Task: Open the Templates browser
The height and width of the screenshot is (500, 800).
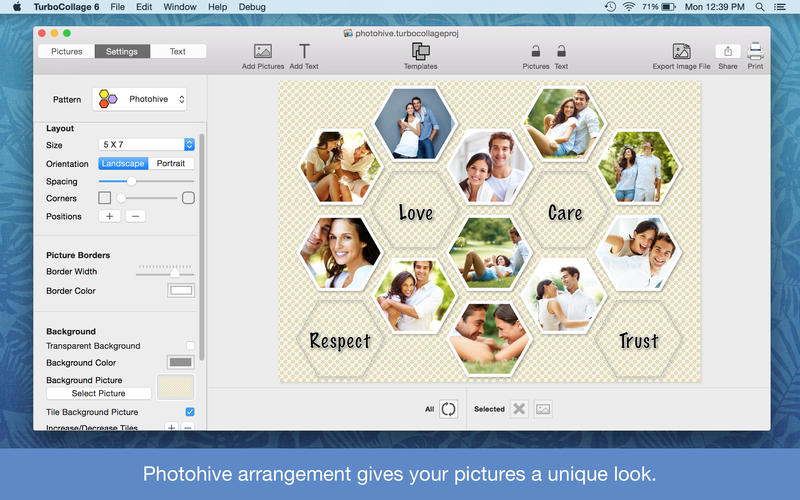Action: pyautogui.click(x=420, y=51)
